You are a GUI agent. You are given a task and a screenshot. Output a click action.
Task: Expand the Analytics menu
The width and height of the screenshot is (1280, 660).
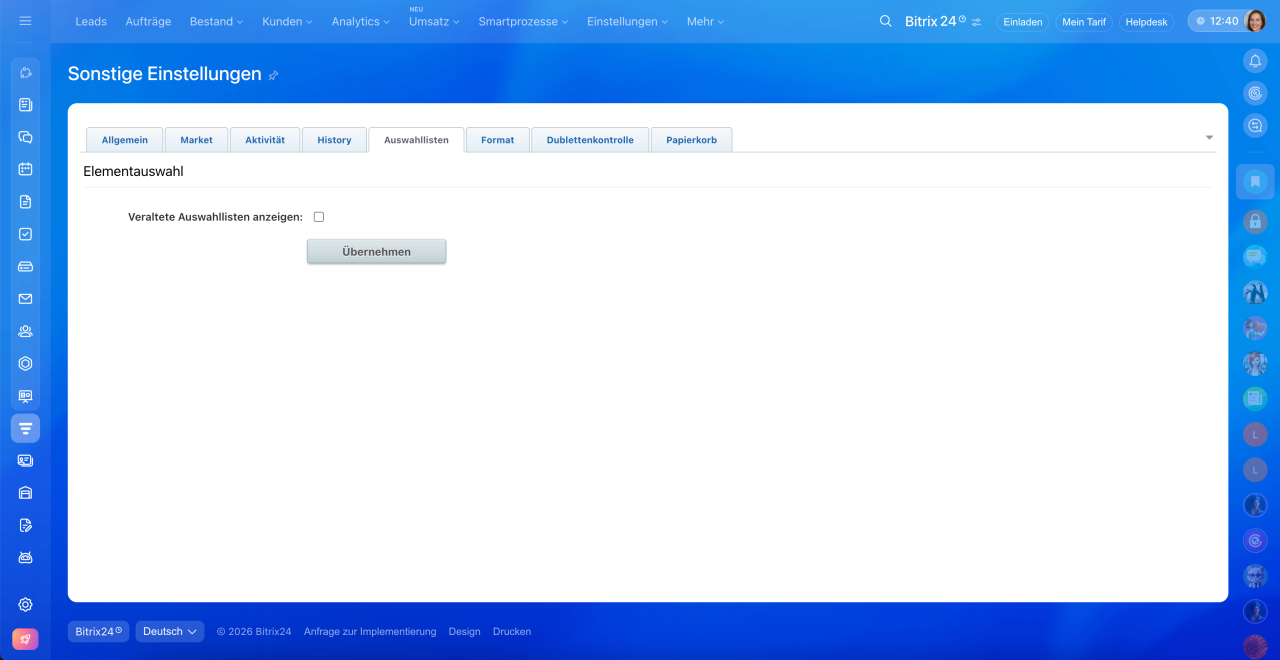coord(360,21)
